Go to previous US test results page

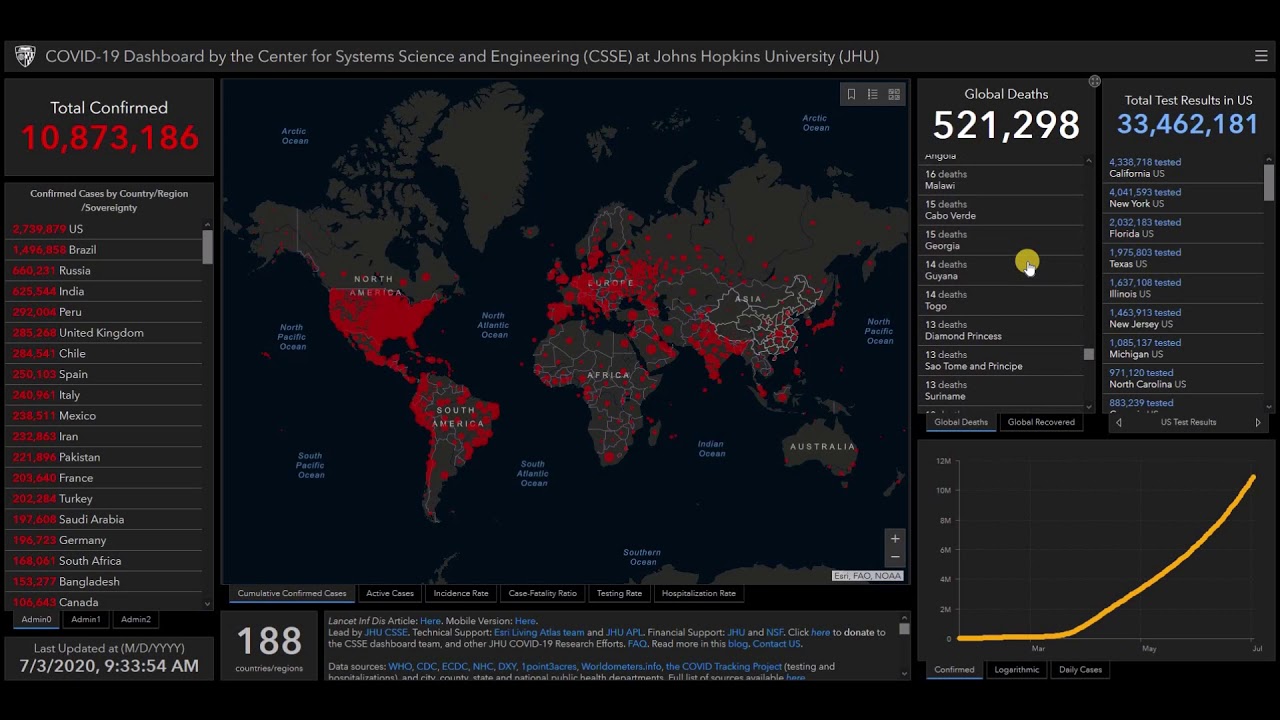pyautogui.click(x=1118, y=422)
